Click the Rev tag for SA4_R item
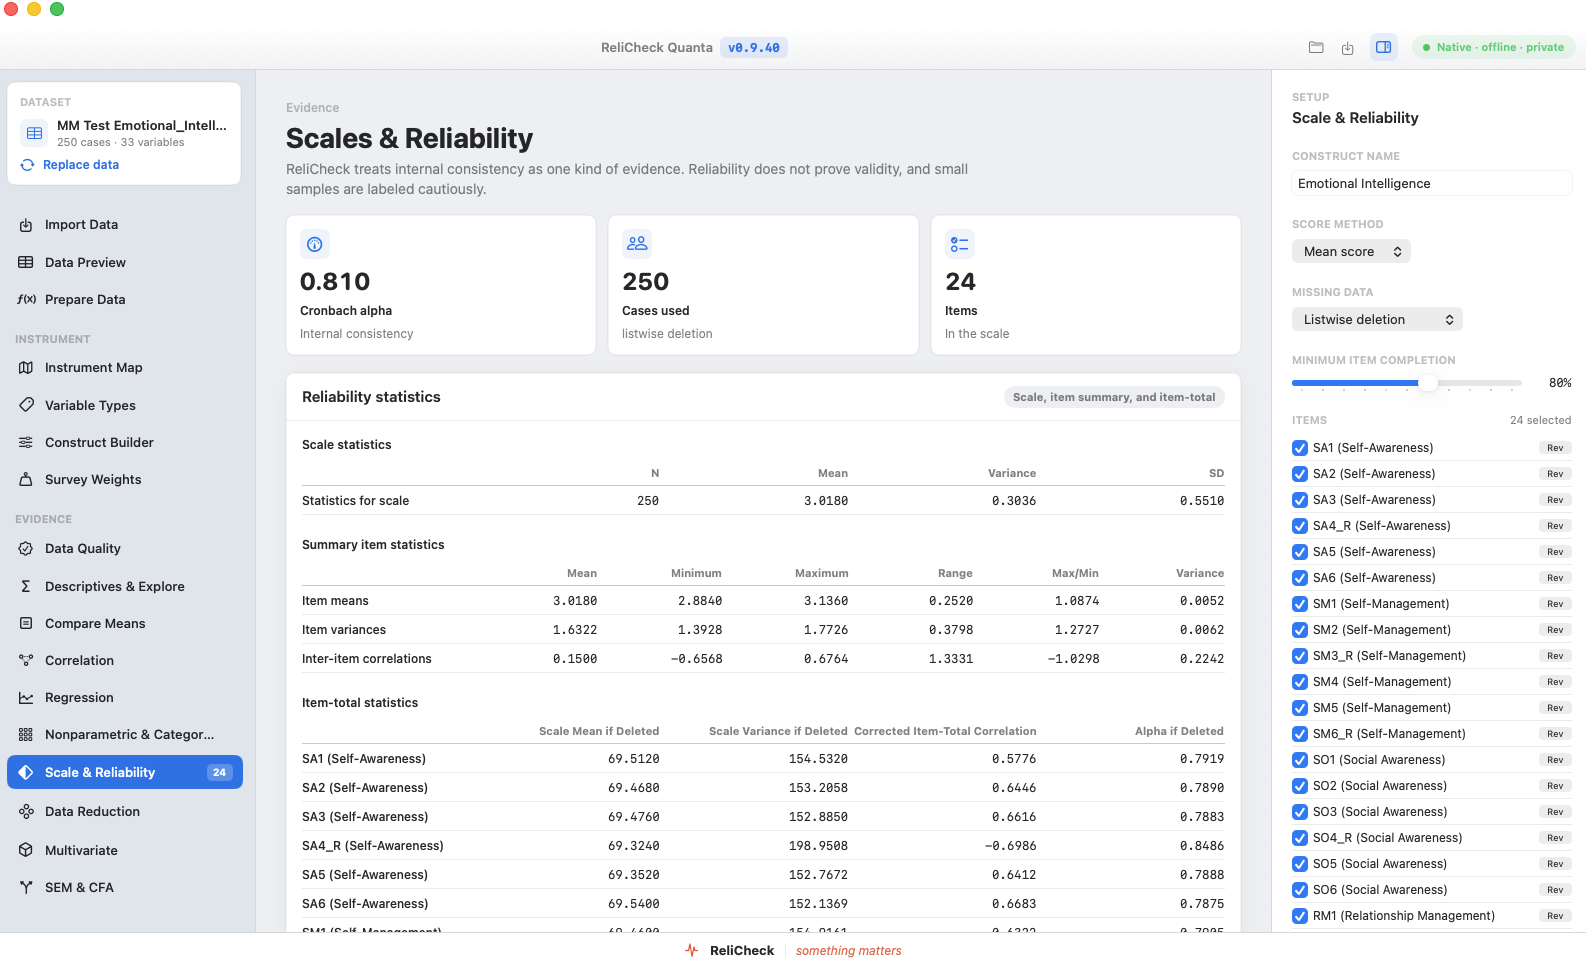This screenshot has width=1586, height=961. tap(1555, 526)
